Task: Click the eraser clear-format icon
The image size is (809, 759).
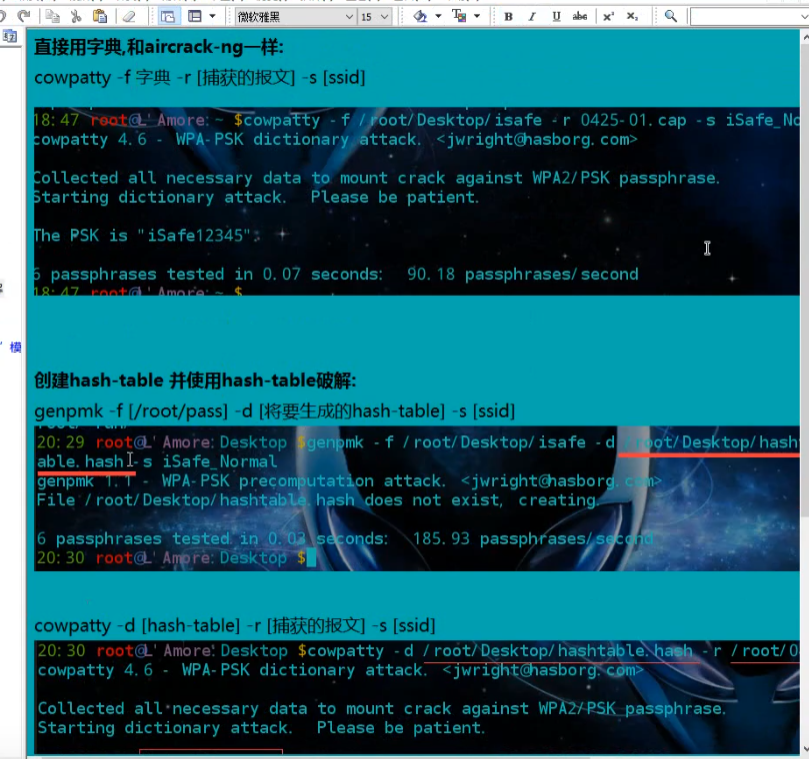Action: 129,17
